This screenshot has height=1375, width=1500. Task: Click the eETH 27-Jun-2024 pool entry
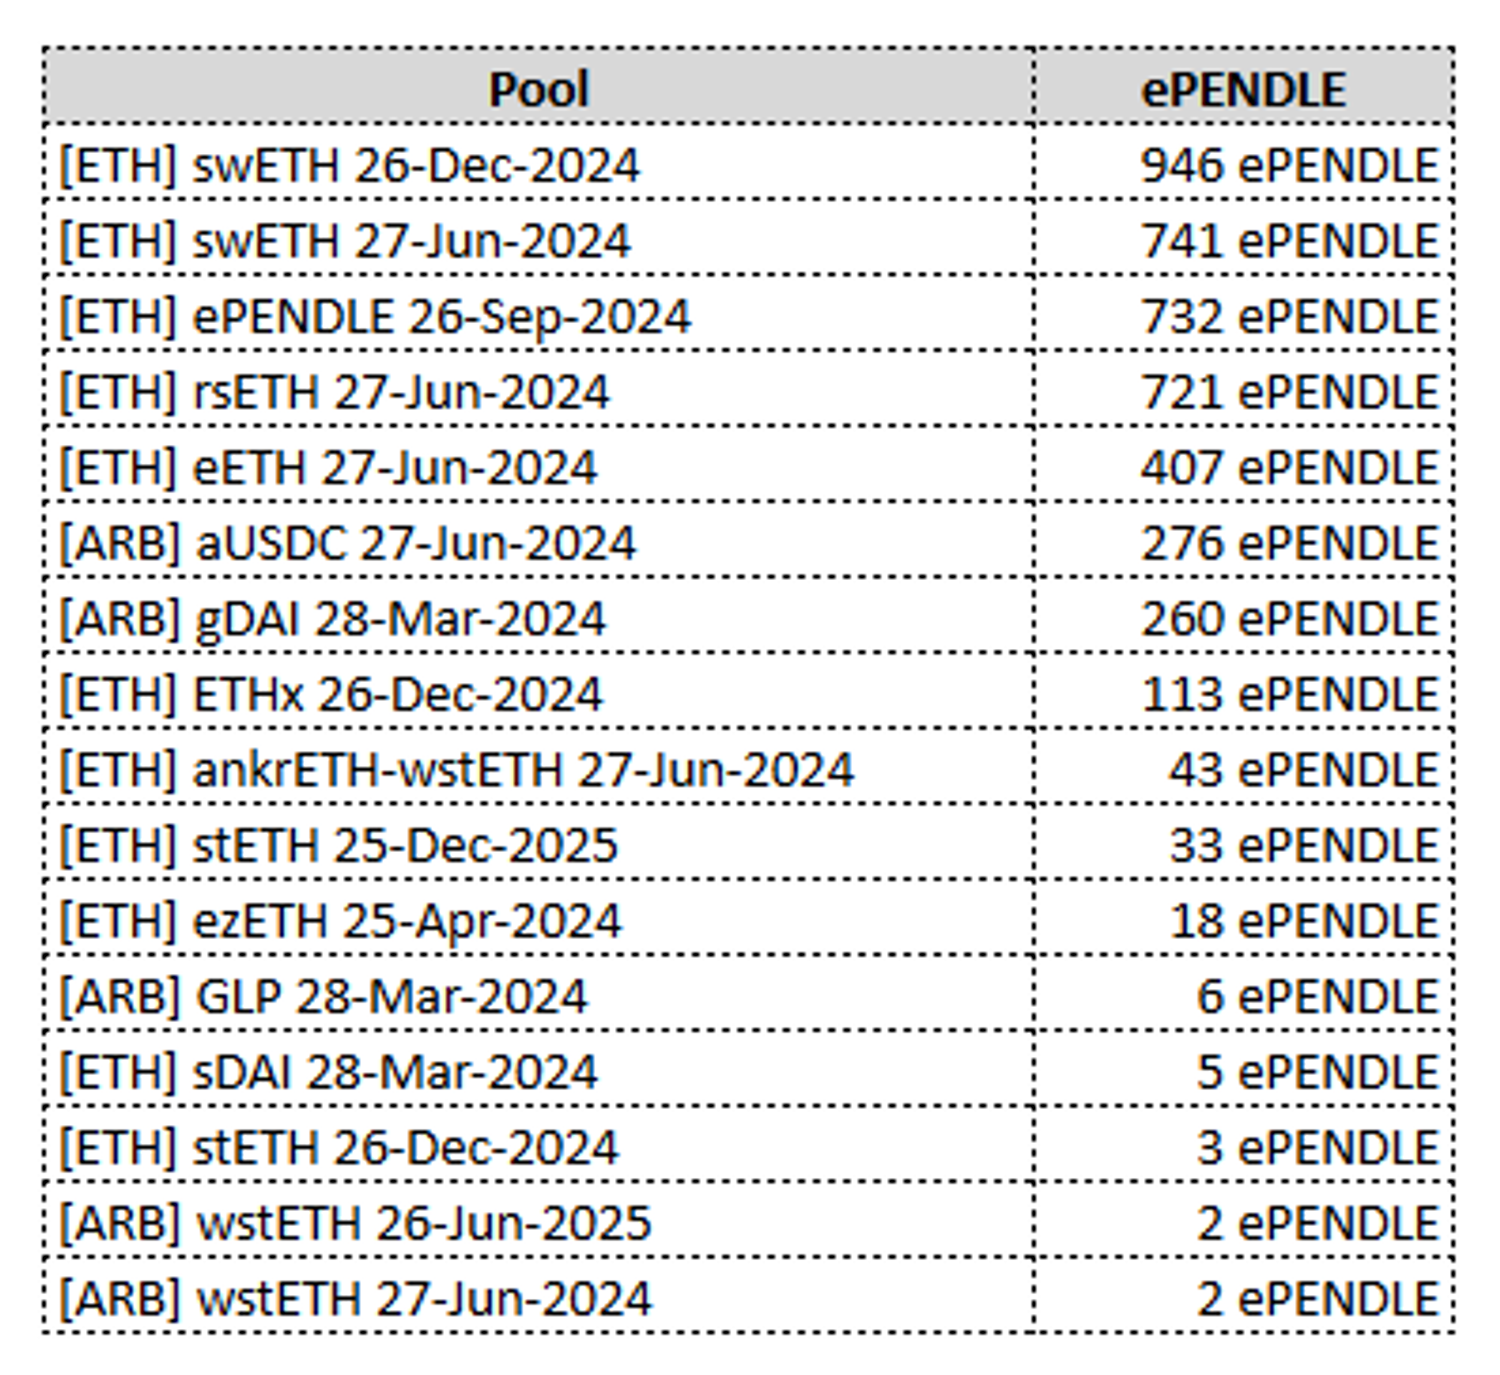(328, 468)
